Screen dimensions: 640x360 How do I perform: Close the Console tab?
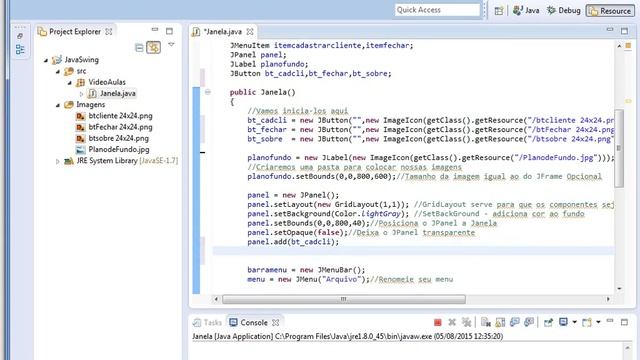(x=276, y=322)
